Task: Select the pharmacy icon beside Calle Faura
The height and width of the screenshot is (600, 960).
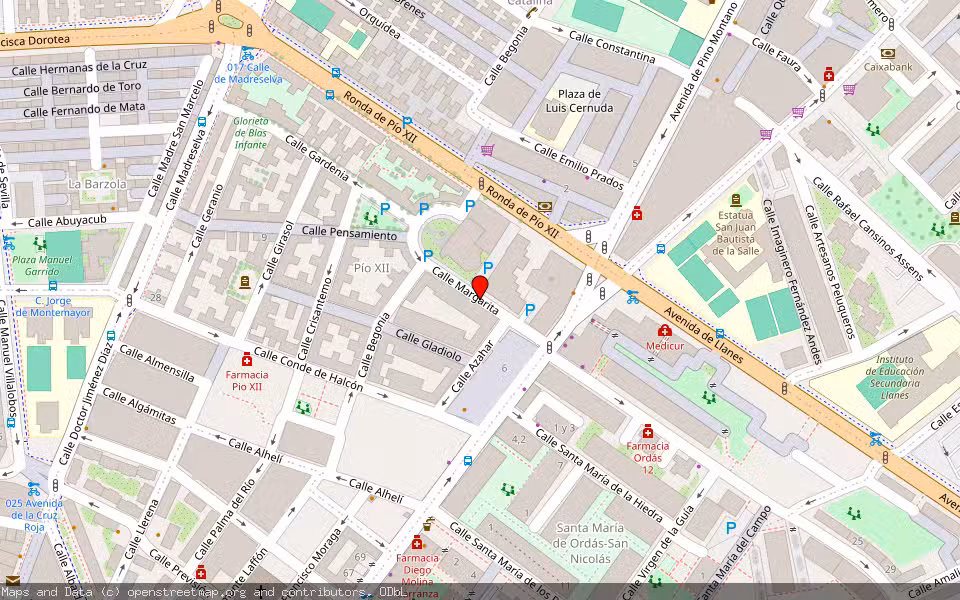Action: pos(829,74)
